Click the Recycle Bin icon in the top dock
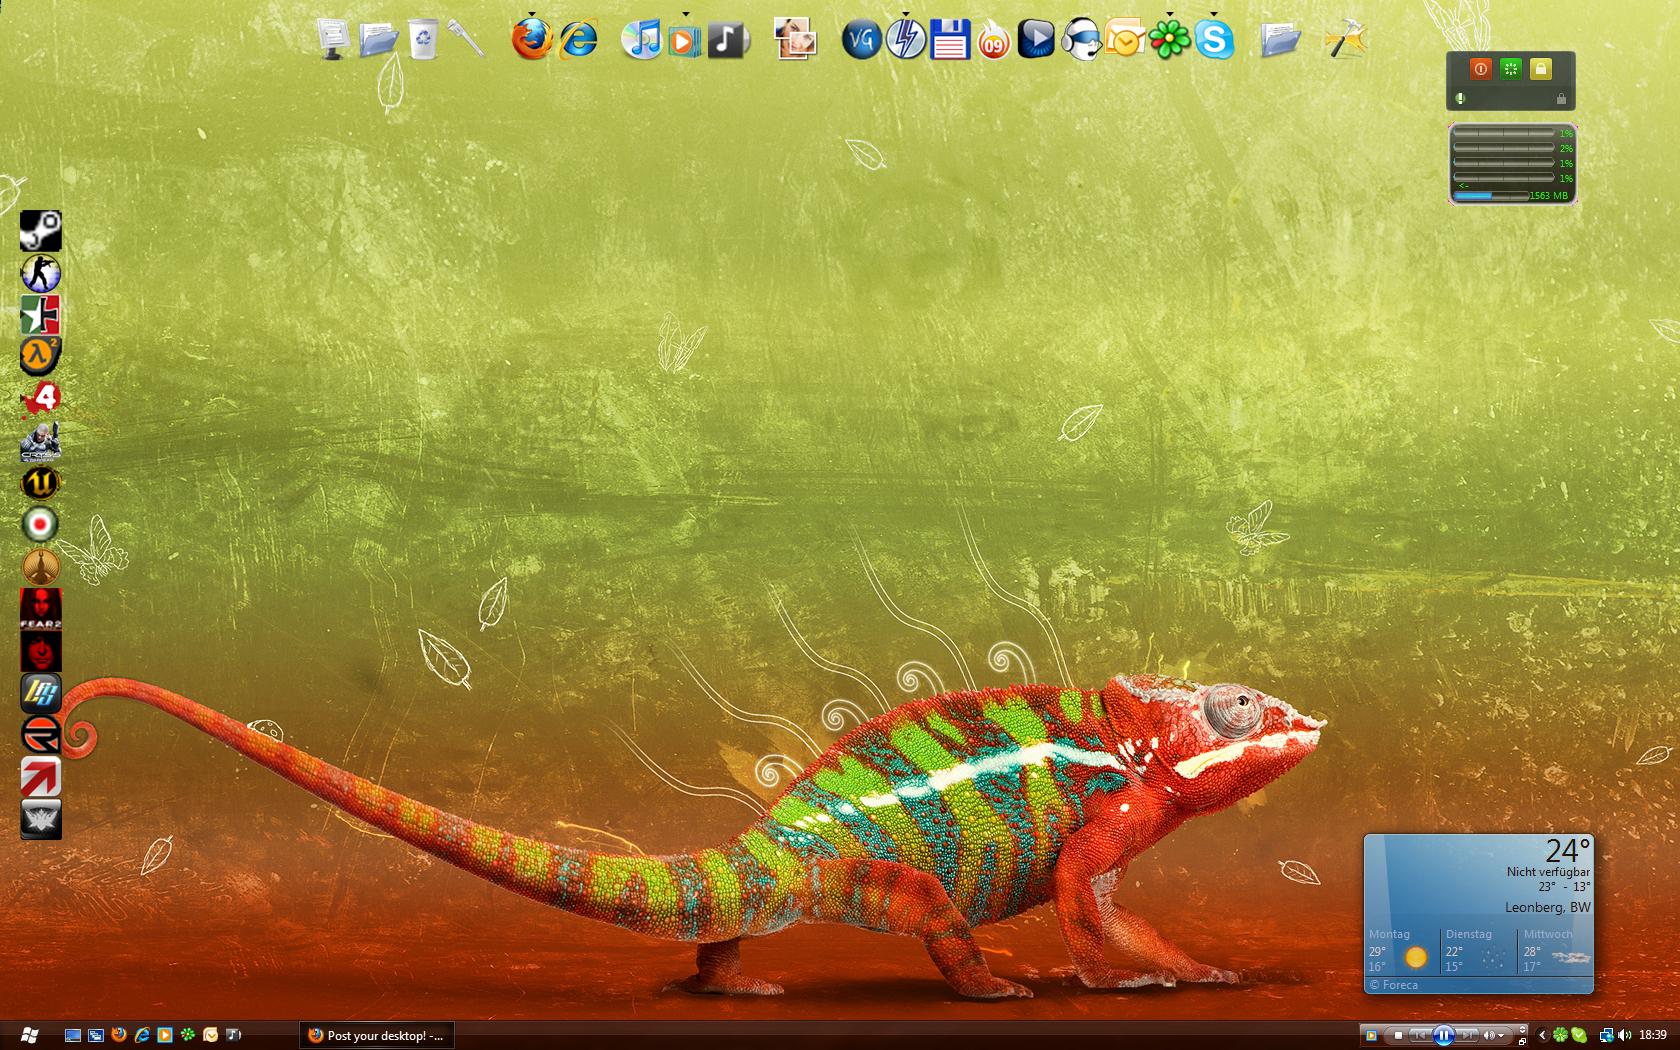This screenshot has width=1680, height=1050. click(x=424, y=39)
